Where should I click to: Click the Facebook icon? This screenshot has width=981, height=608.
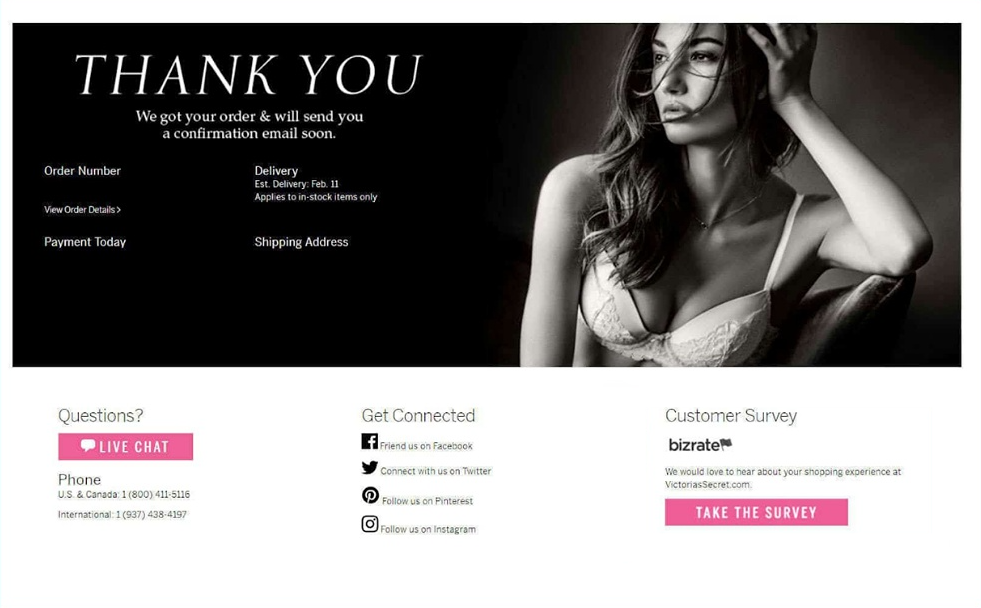point(369,442)
